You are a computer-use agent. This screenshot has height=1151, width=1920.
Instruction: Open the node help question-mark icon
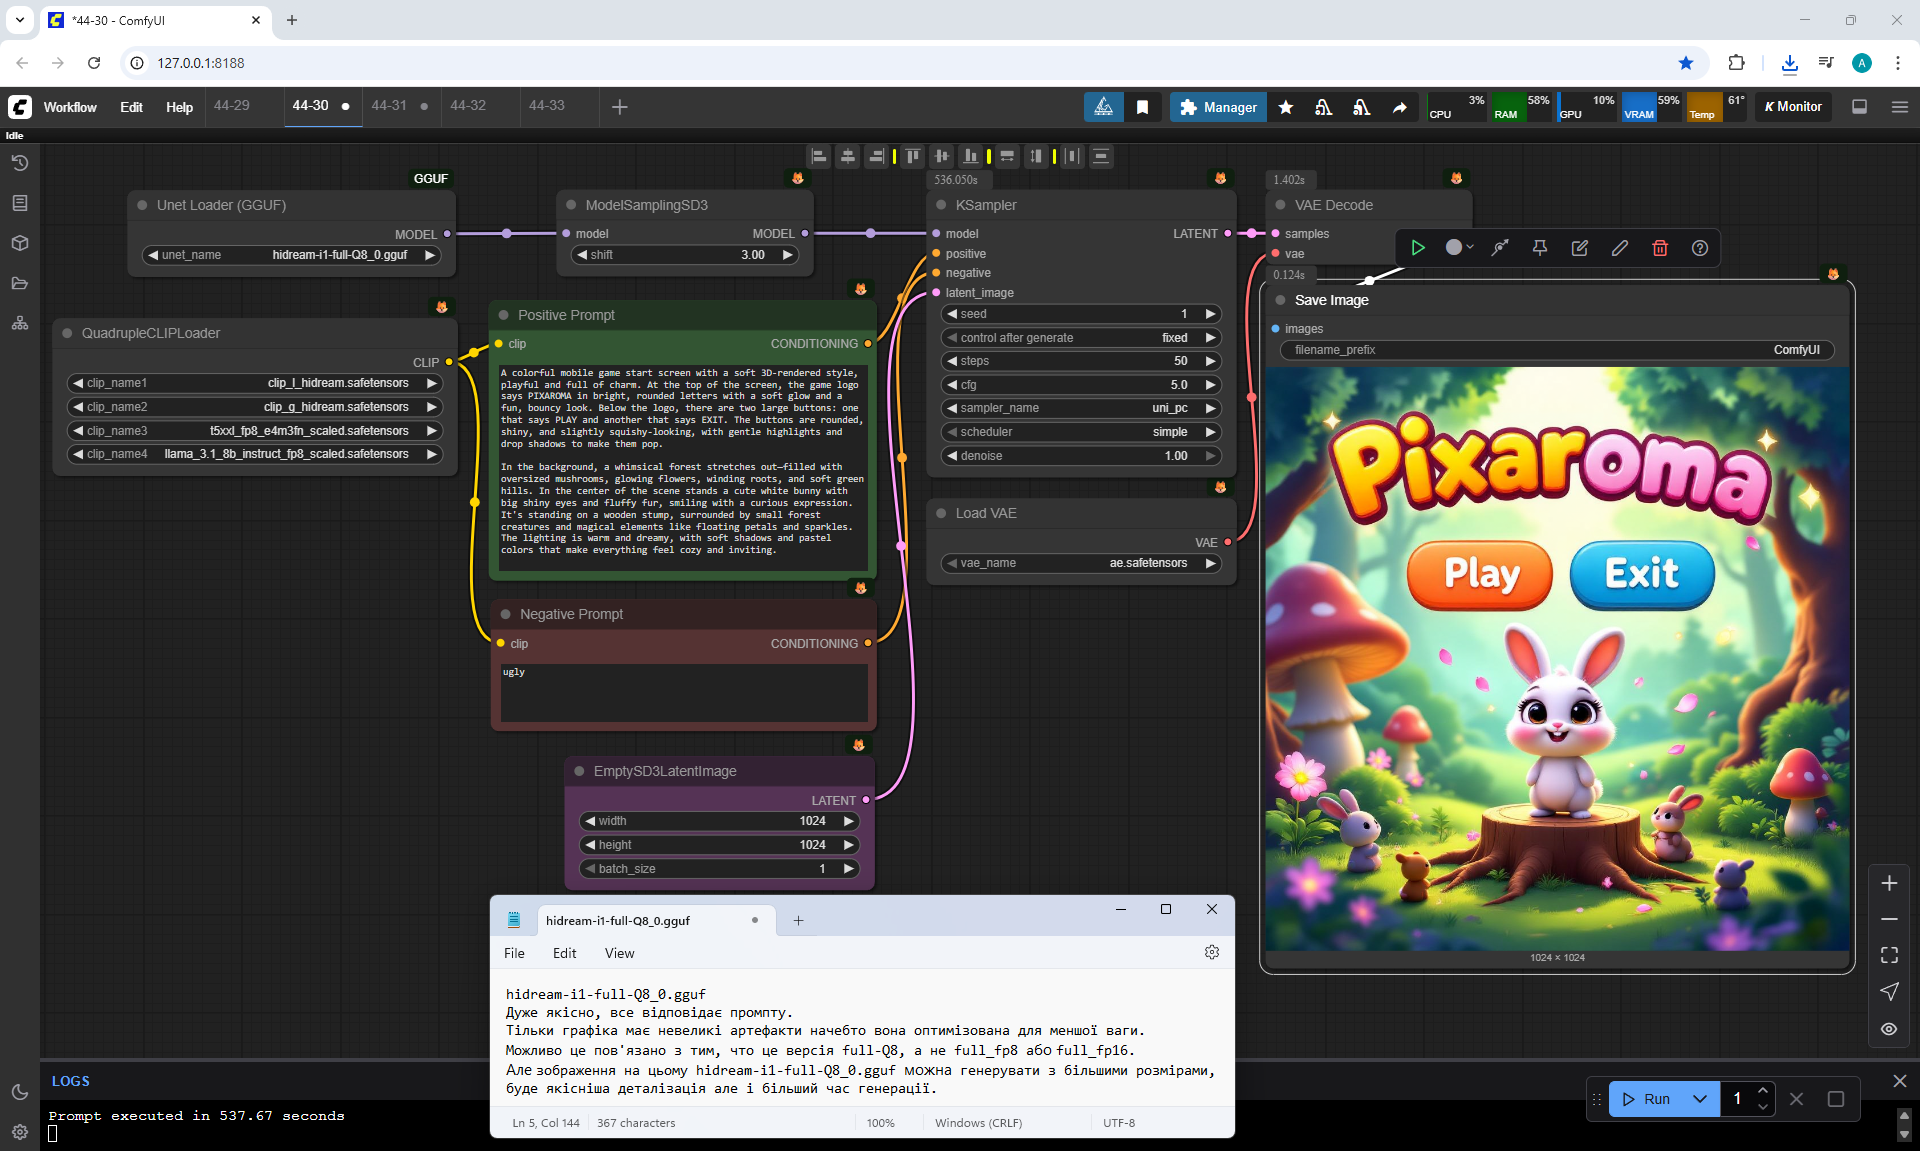point(1699,248)
